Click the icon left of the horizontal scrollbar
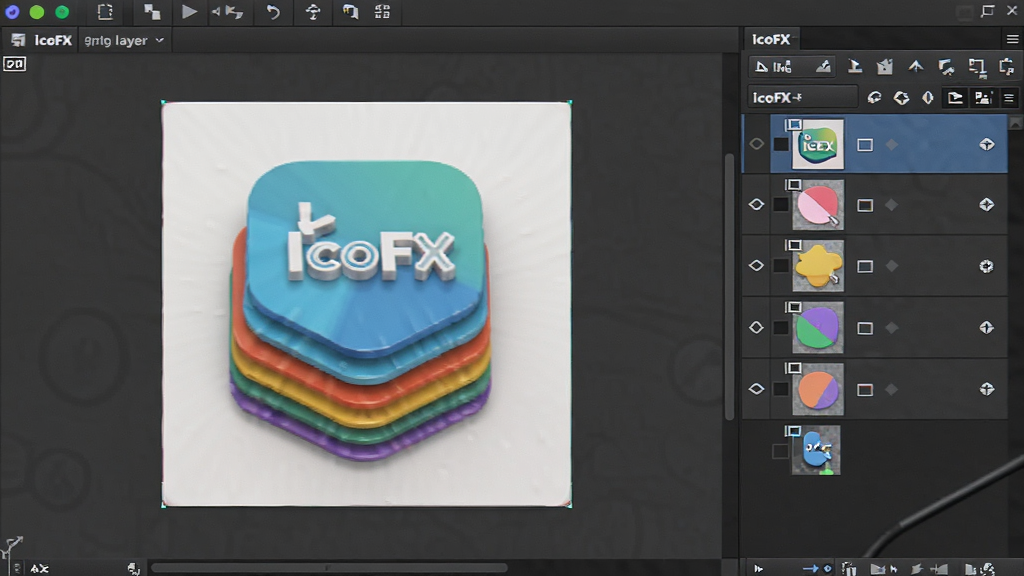The width and height of the screenshot is (1024, 576). [134, 569]
